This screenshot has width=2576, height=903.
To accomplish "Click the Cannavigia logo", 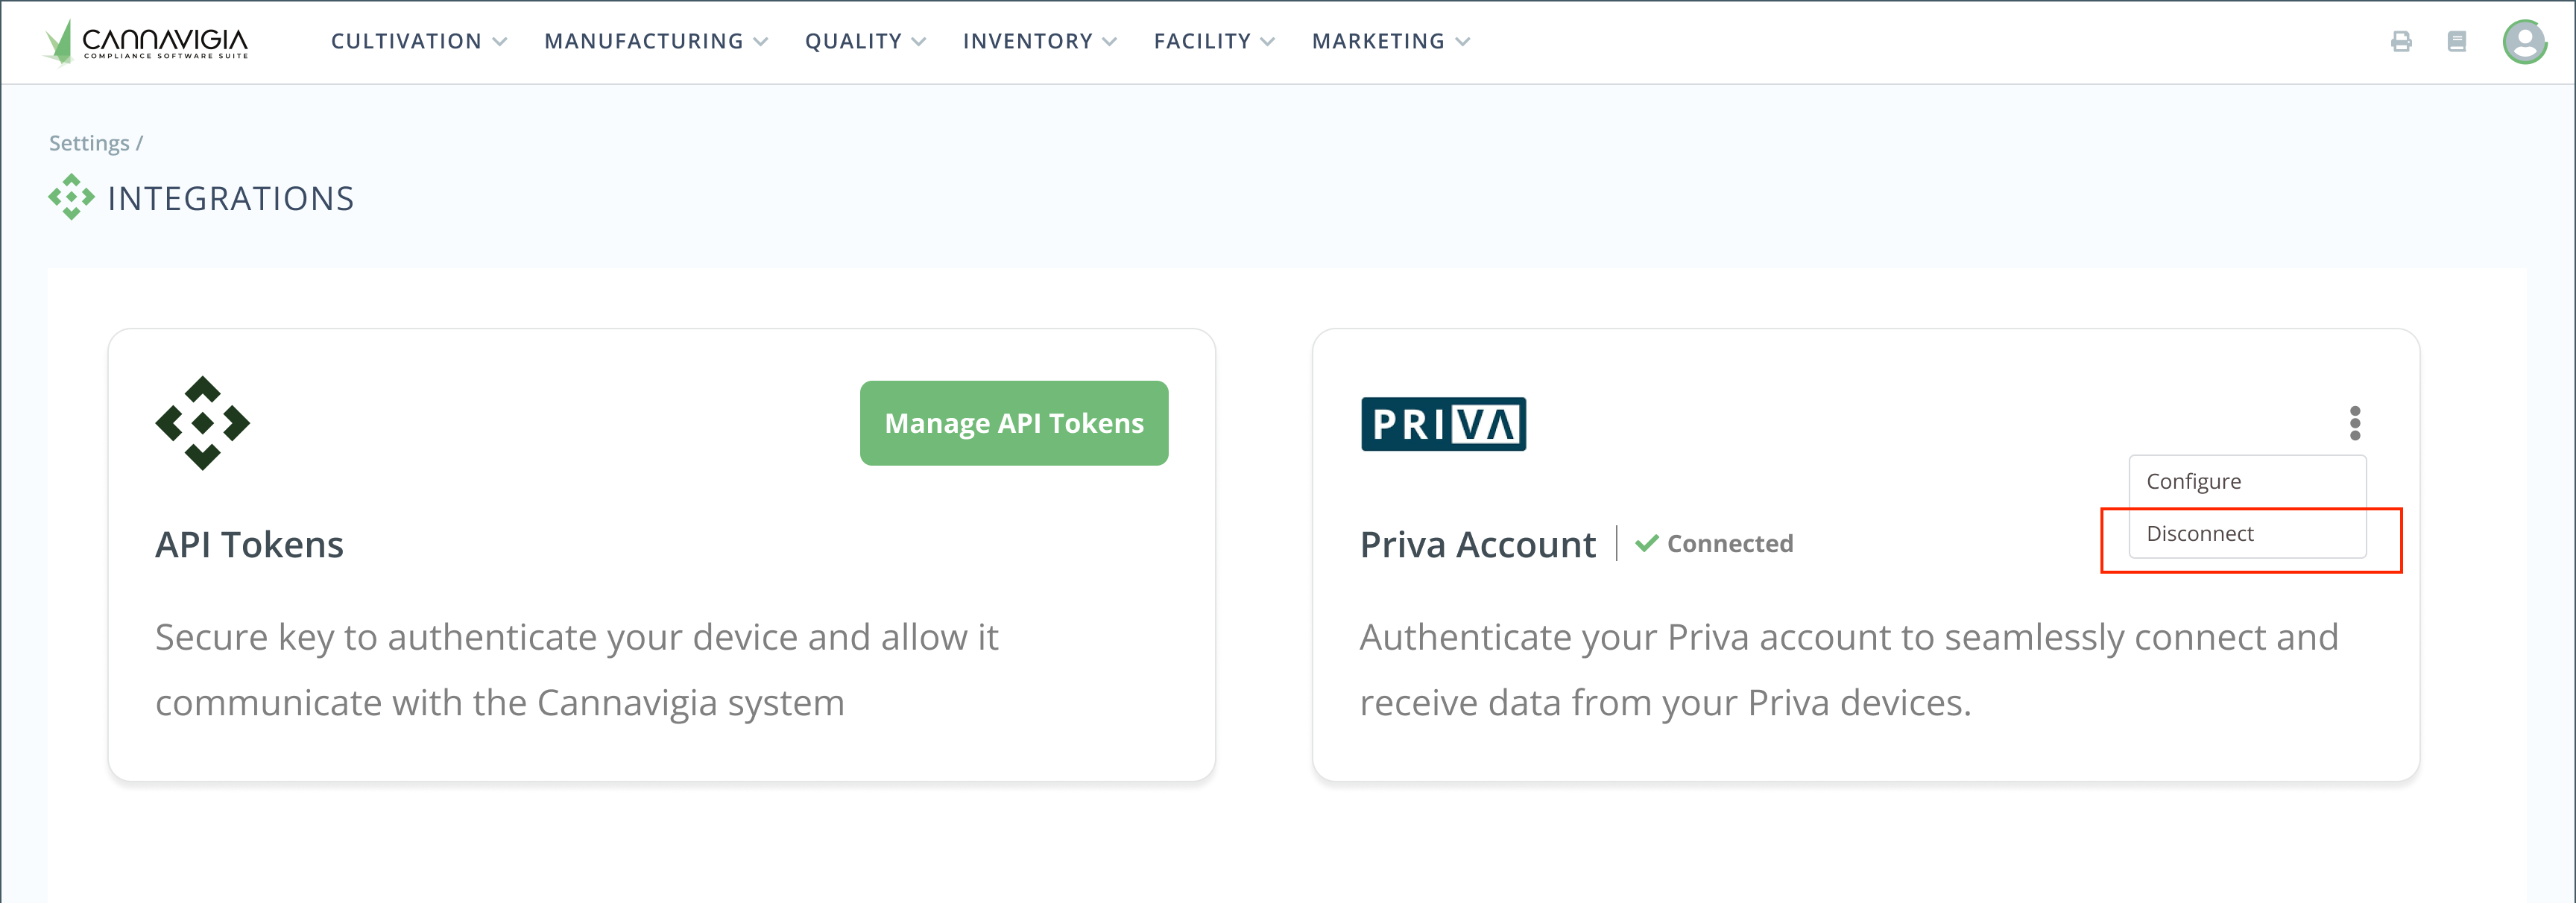I will [x=147, y=41].
